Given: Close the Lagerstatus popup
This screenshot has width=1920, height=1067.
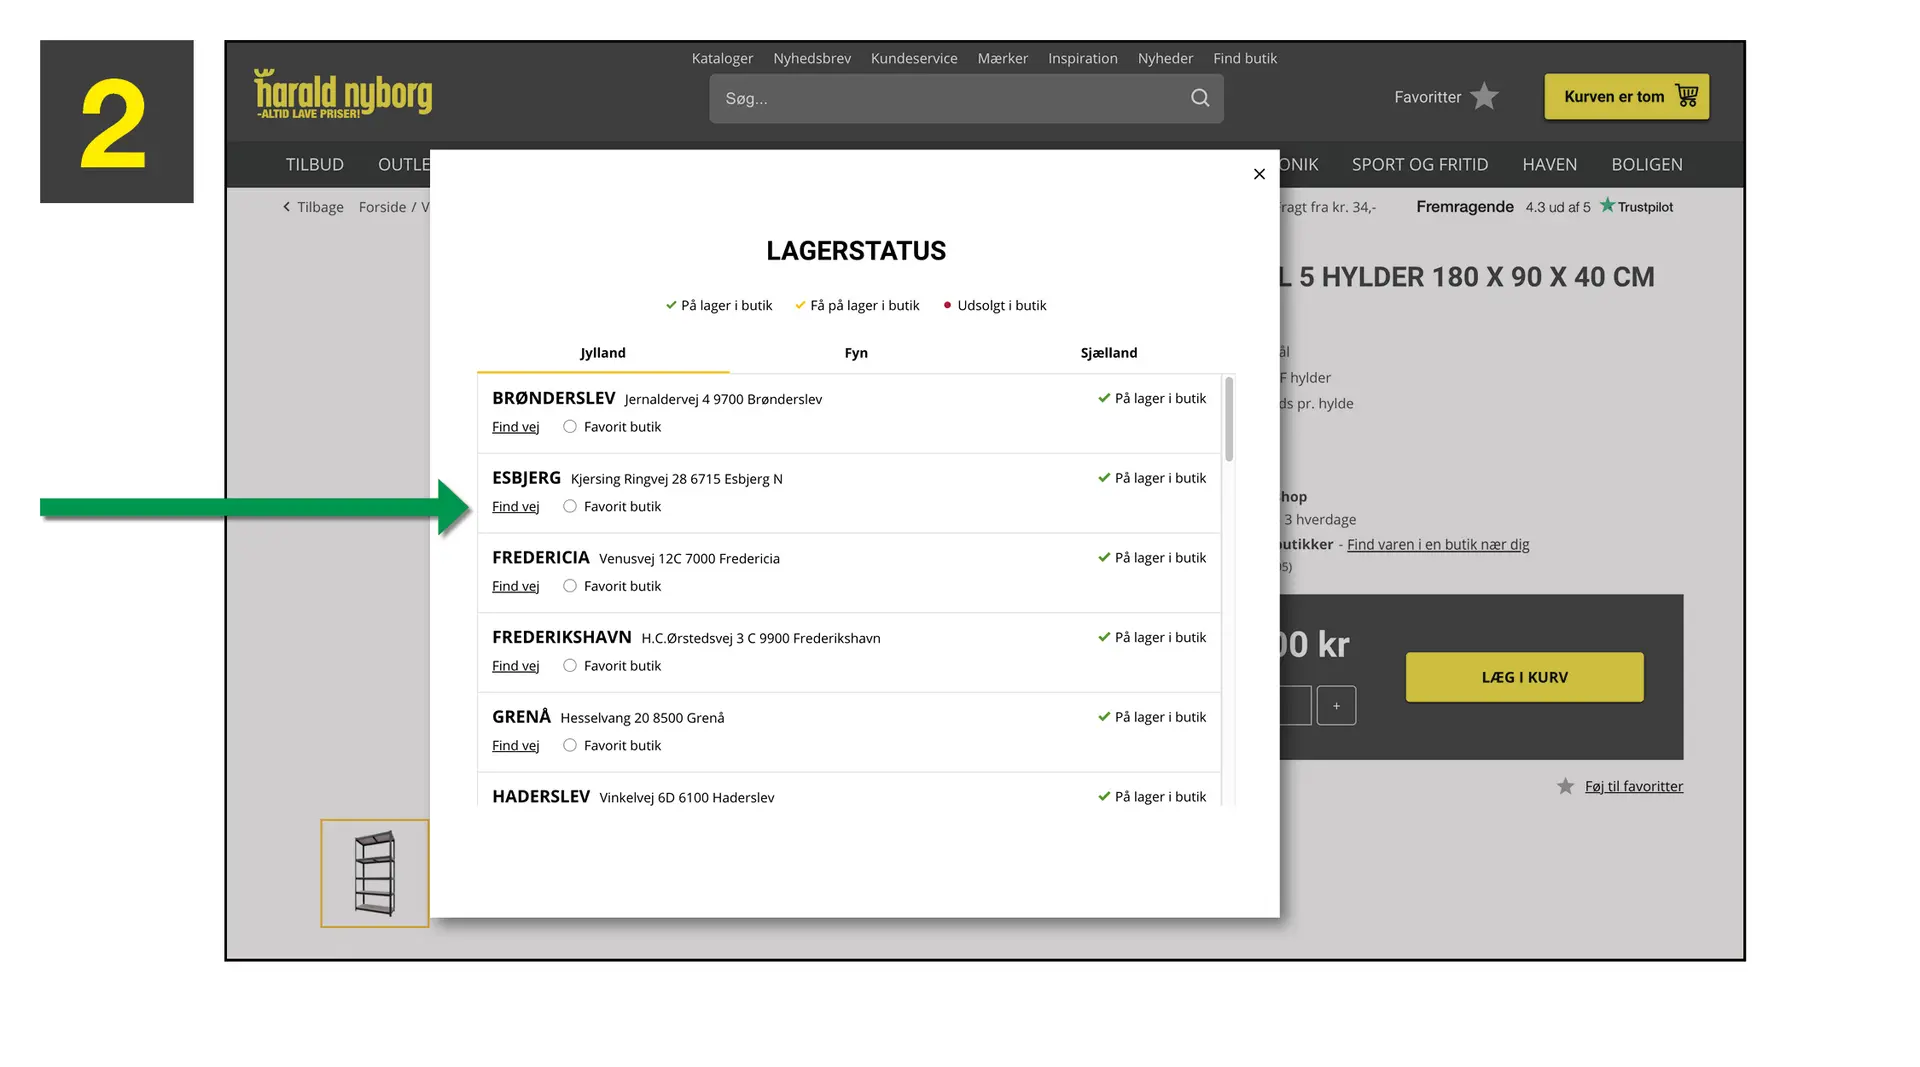Looking at the screenshot, I should coord(1259,174).
